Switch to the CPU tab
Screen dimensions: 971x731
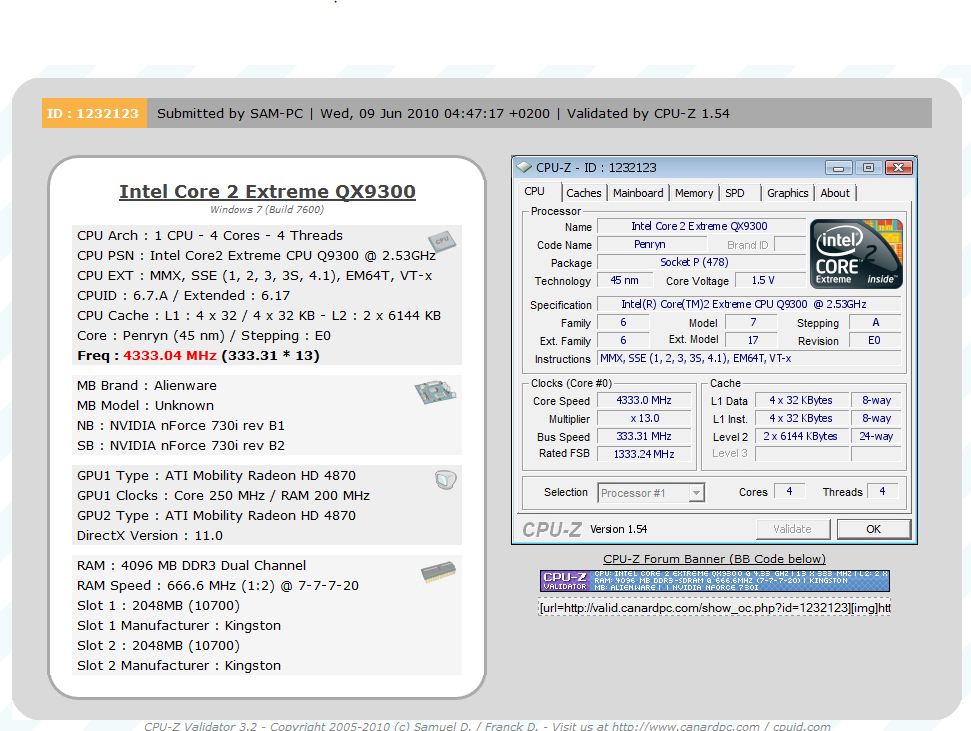[x=534, y=191]
